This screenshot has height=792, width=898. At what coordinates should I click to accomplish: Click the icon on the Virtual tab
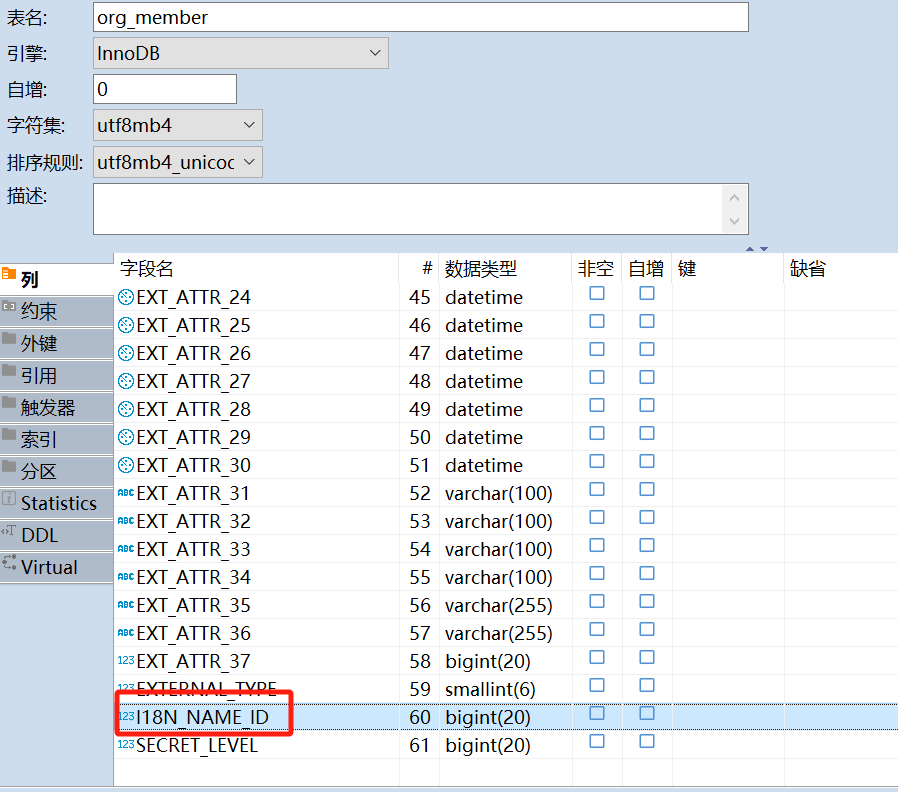coord(9,562)
